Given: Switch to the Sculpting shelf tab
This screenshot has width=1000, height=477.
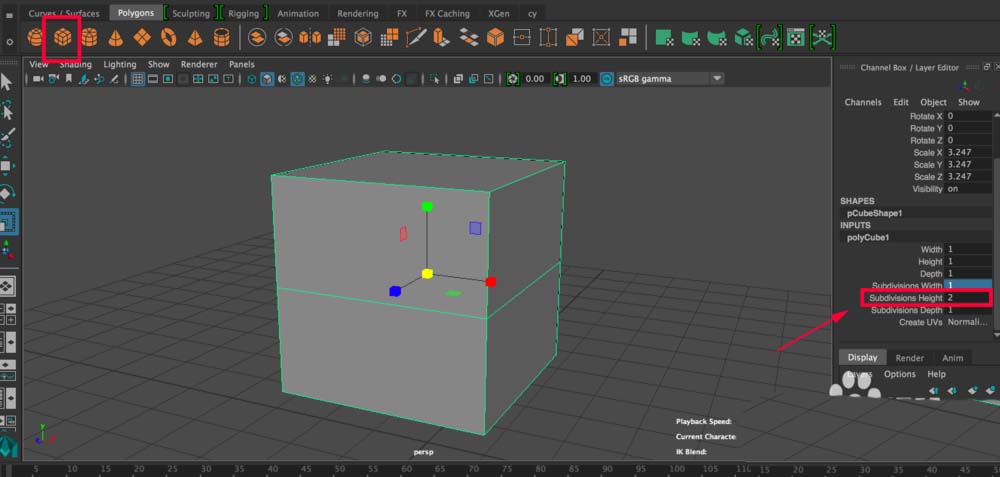Looking at the screenshot, I should 191,13.
